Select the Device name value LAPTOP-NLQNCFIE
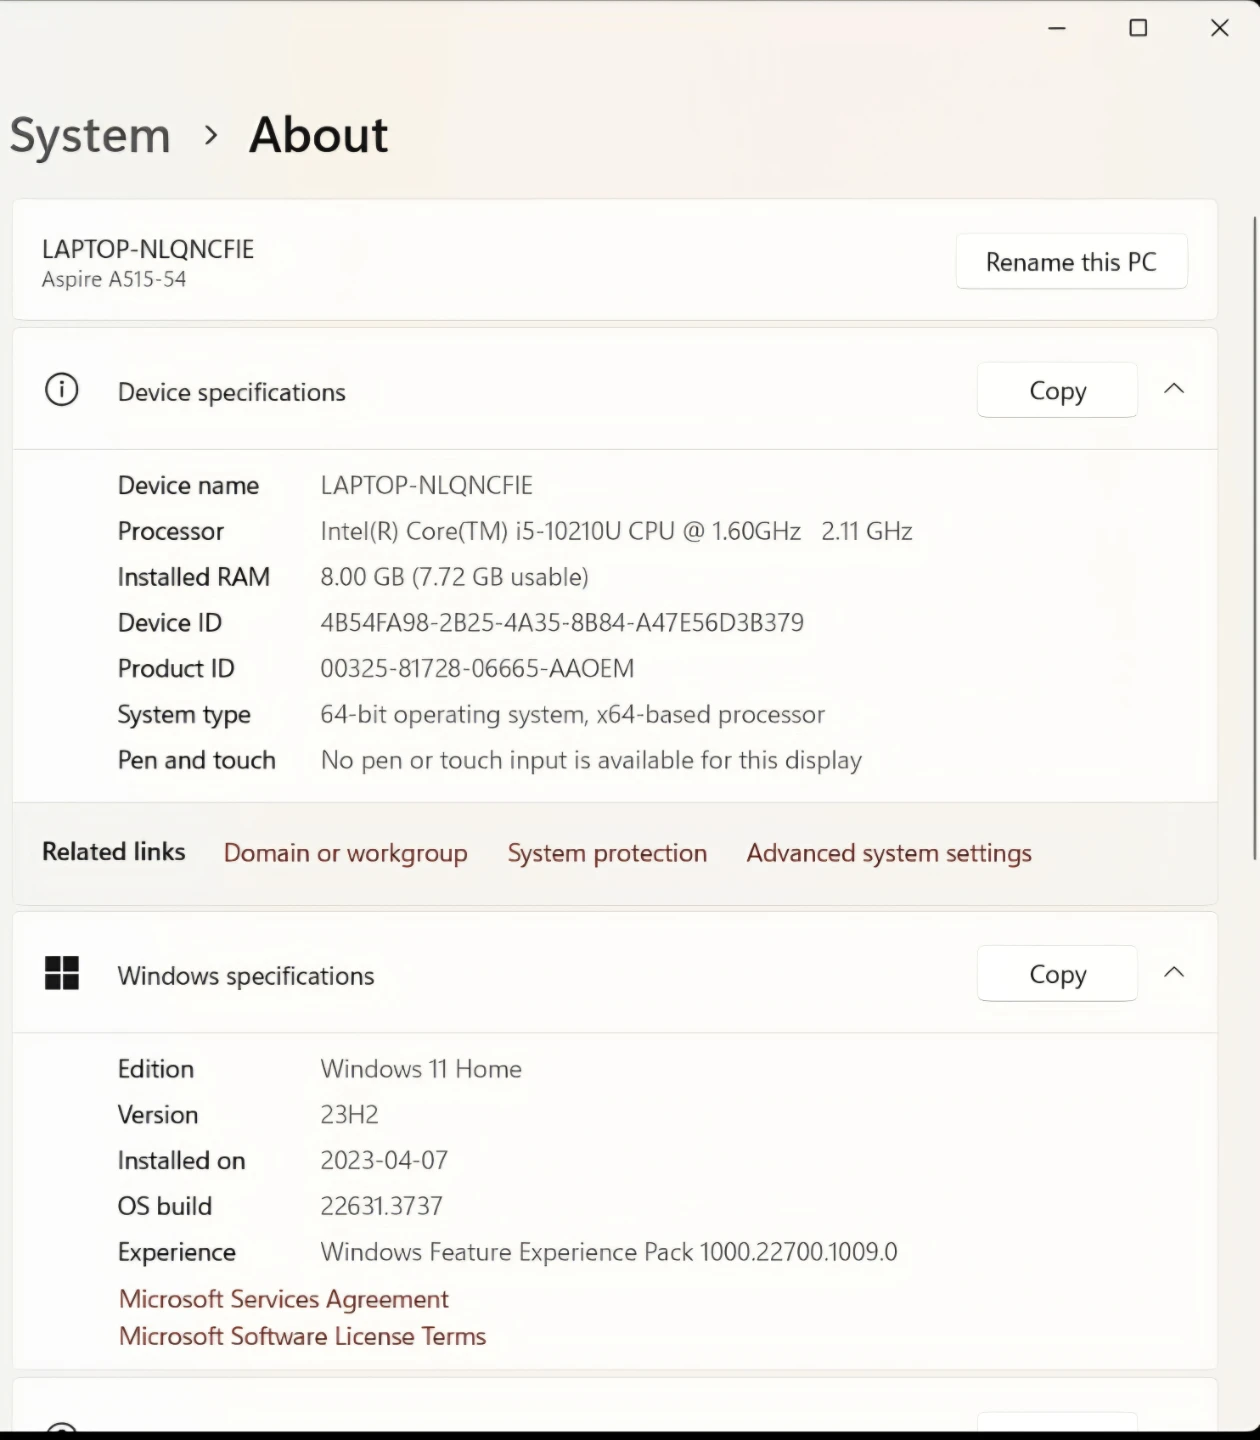Screen dimensions: 1260x1440 [427, 485]
